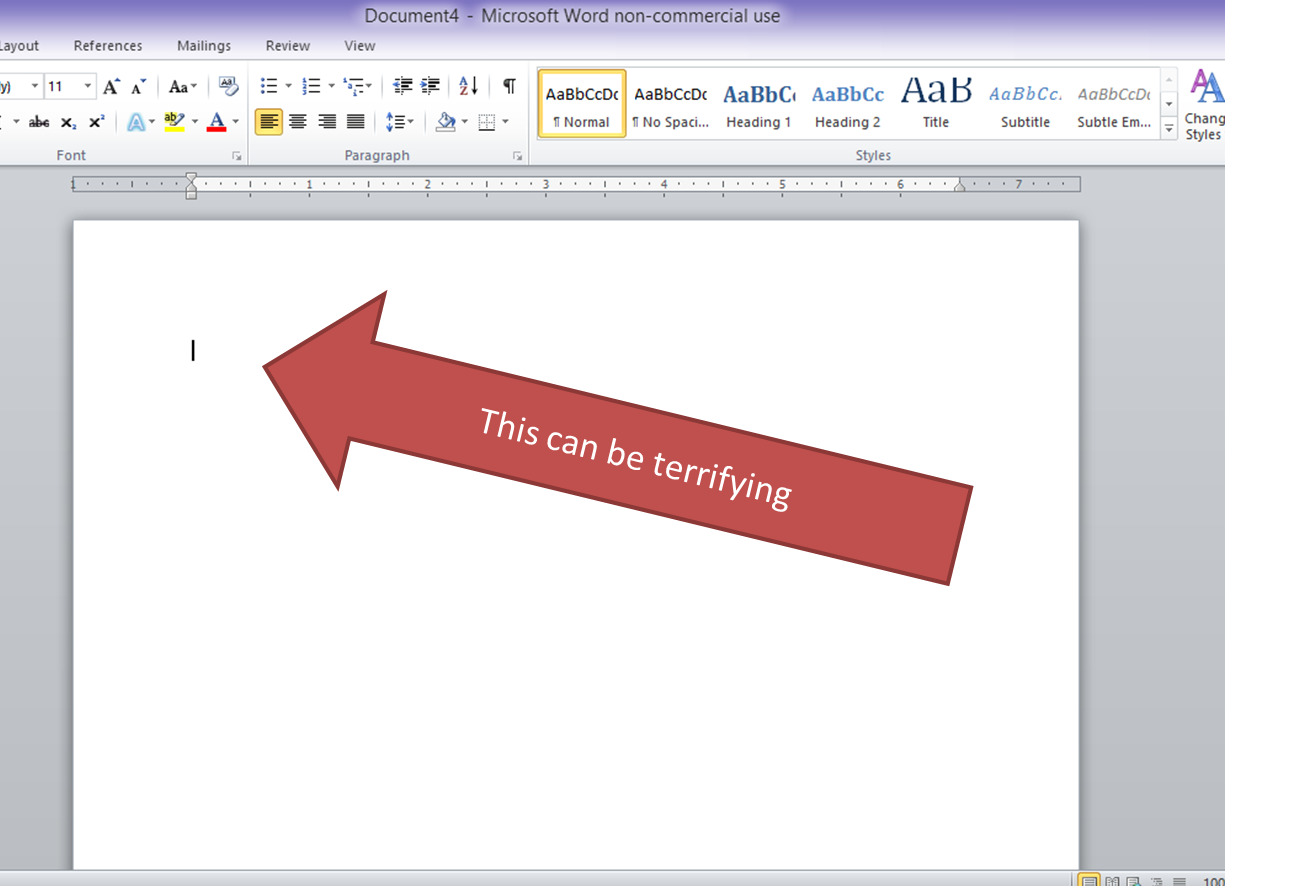Switch to Outline view
The image size is (1300, 886).
(1157, 881)
